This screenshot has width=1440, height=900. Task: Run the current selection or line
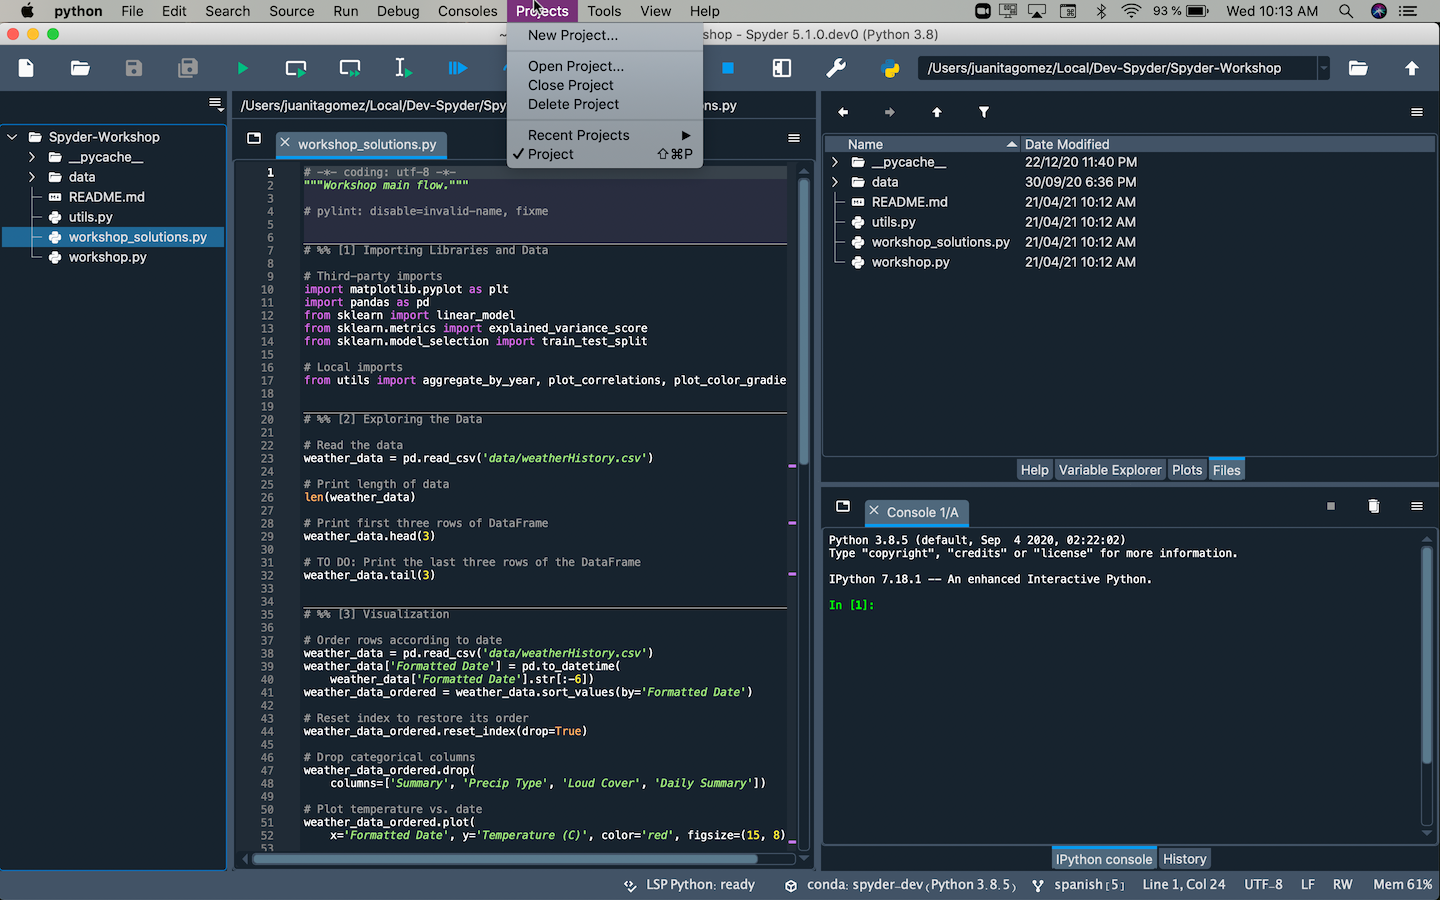click(403, 68)
